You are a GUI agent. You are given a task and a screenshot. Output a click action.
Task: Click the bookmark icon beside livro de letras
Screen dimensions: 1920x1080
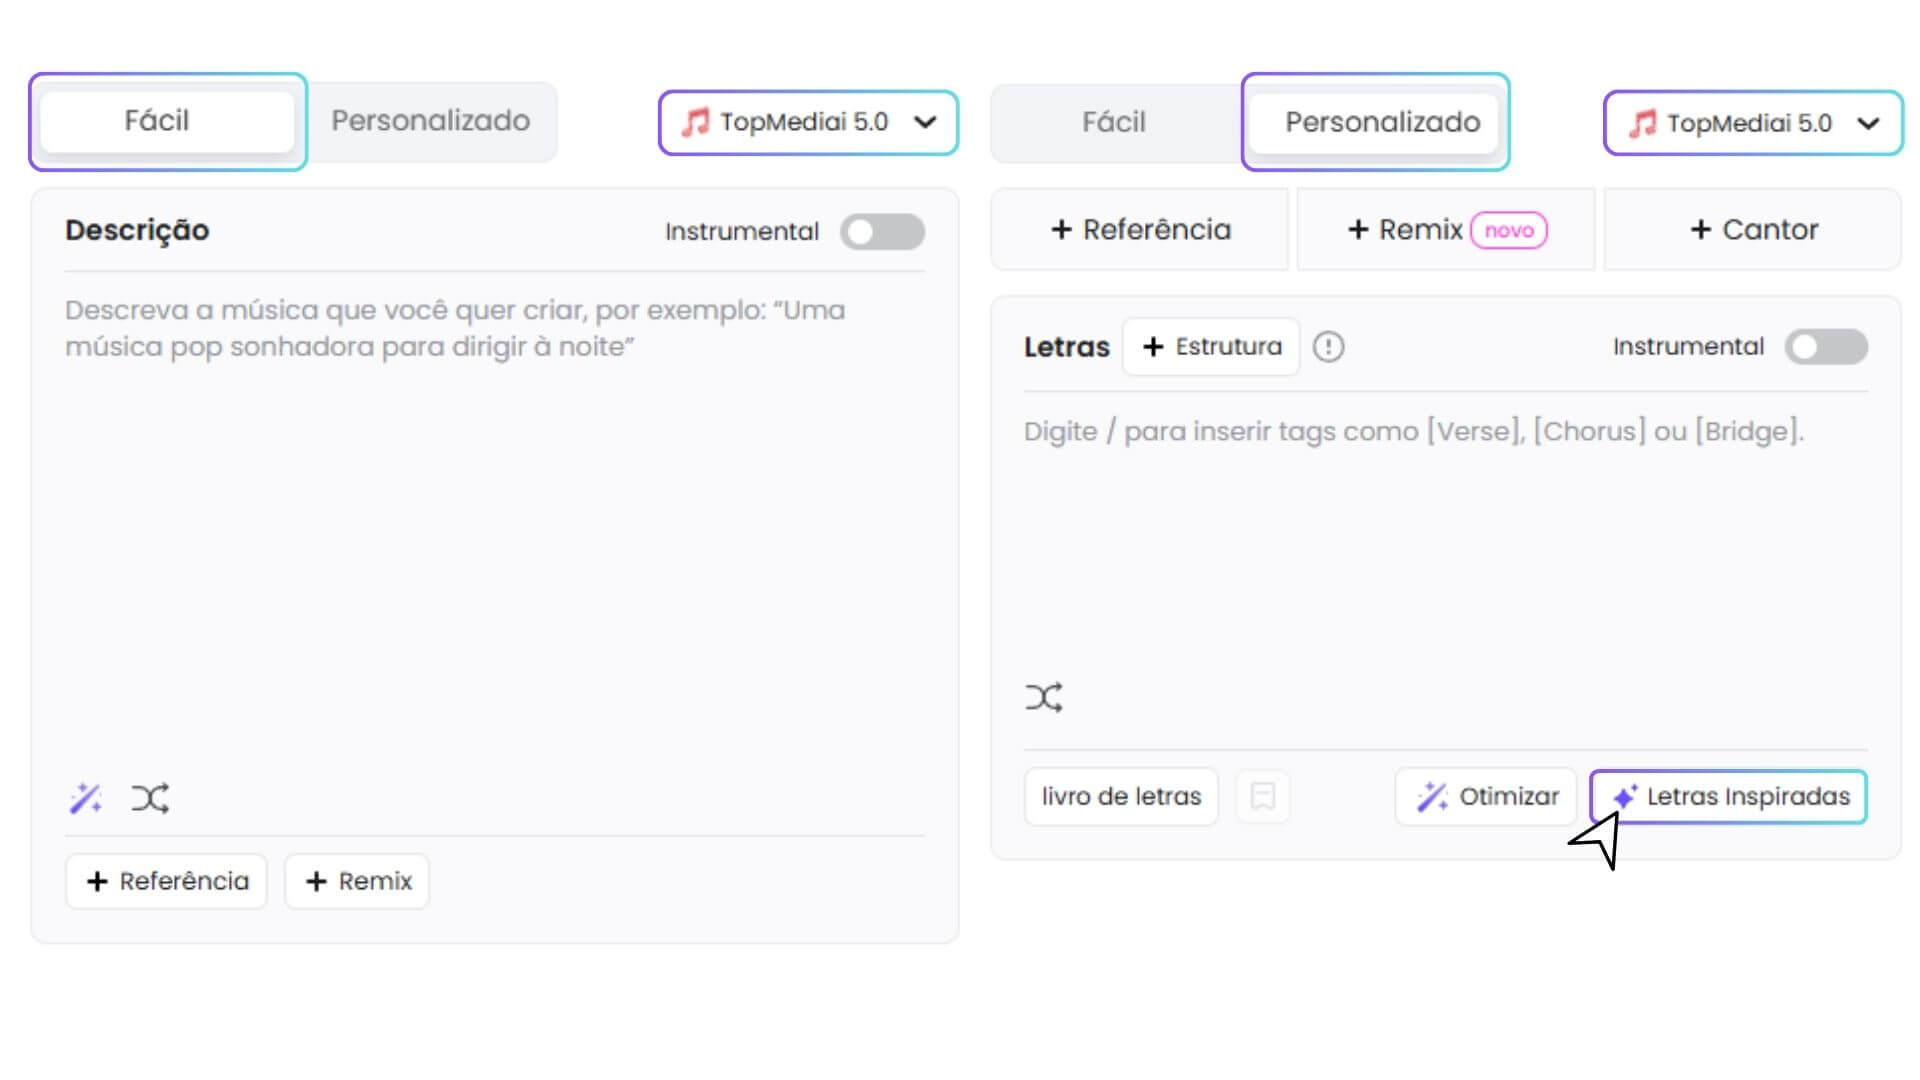(1262, 796)
